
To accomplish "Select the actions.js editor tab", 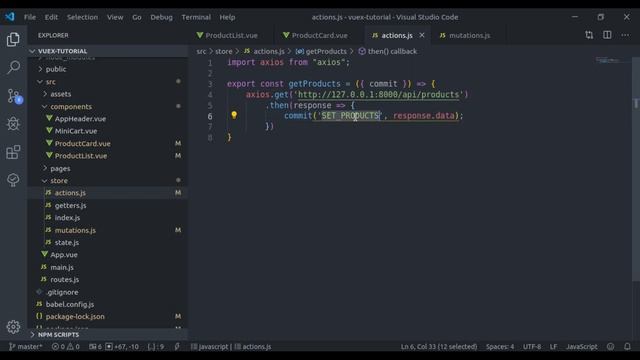I will [396, 36].
